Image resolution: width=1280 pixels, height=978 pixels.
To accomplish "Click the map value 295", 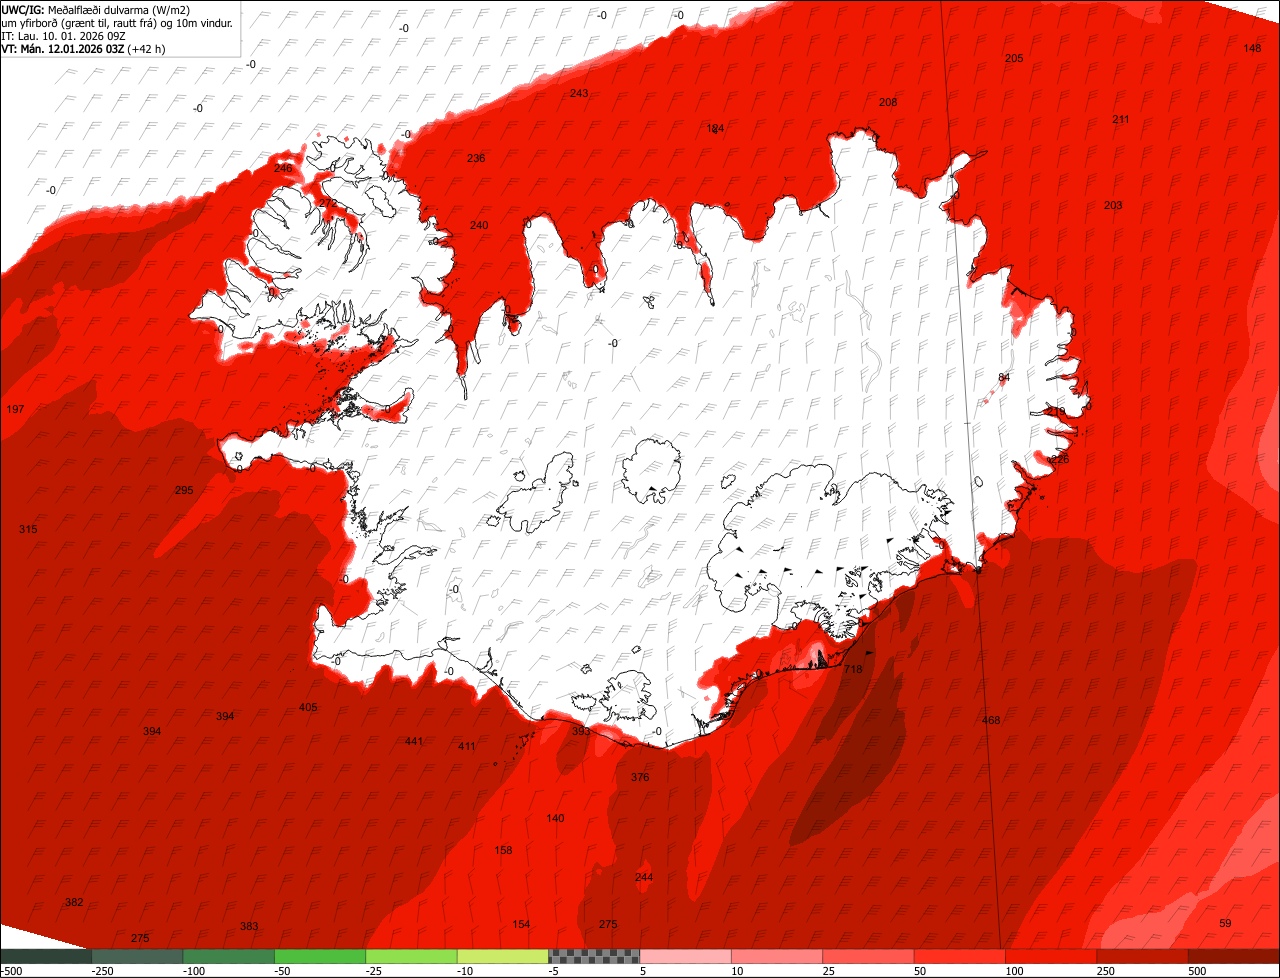I will pos(184,490).
